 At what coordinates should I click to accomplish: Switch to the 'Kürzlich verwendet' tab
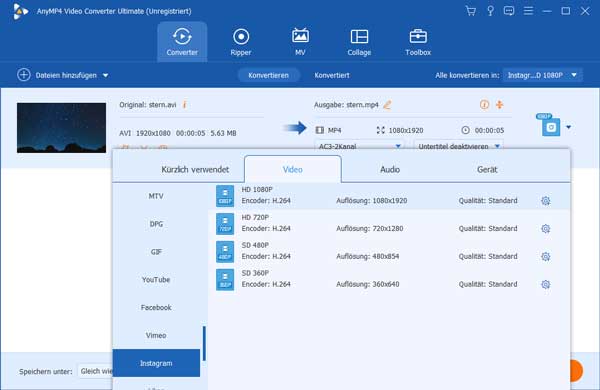pos(195,170)
